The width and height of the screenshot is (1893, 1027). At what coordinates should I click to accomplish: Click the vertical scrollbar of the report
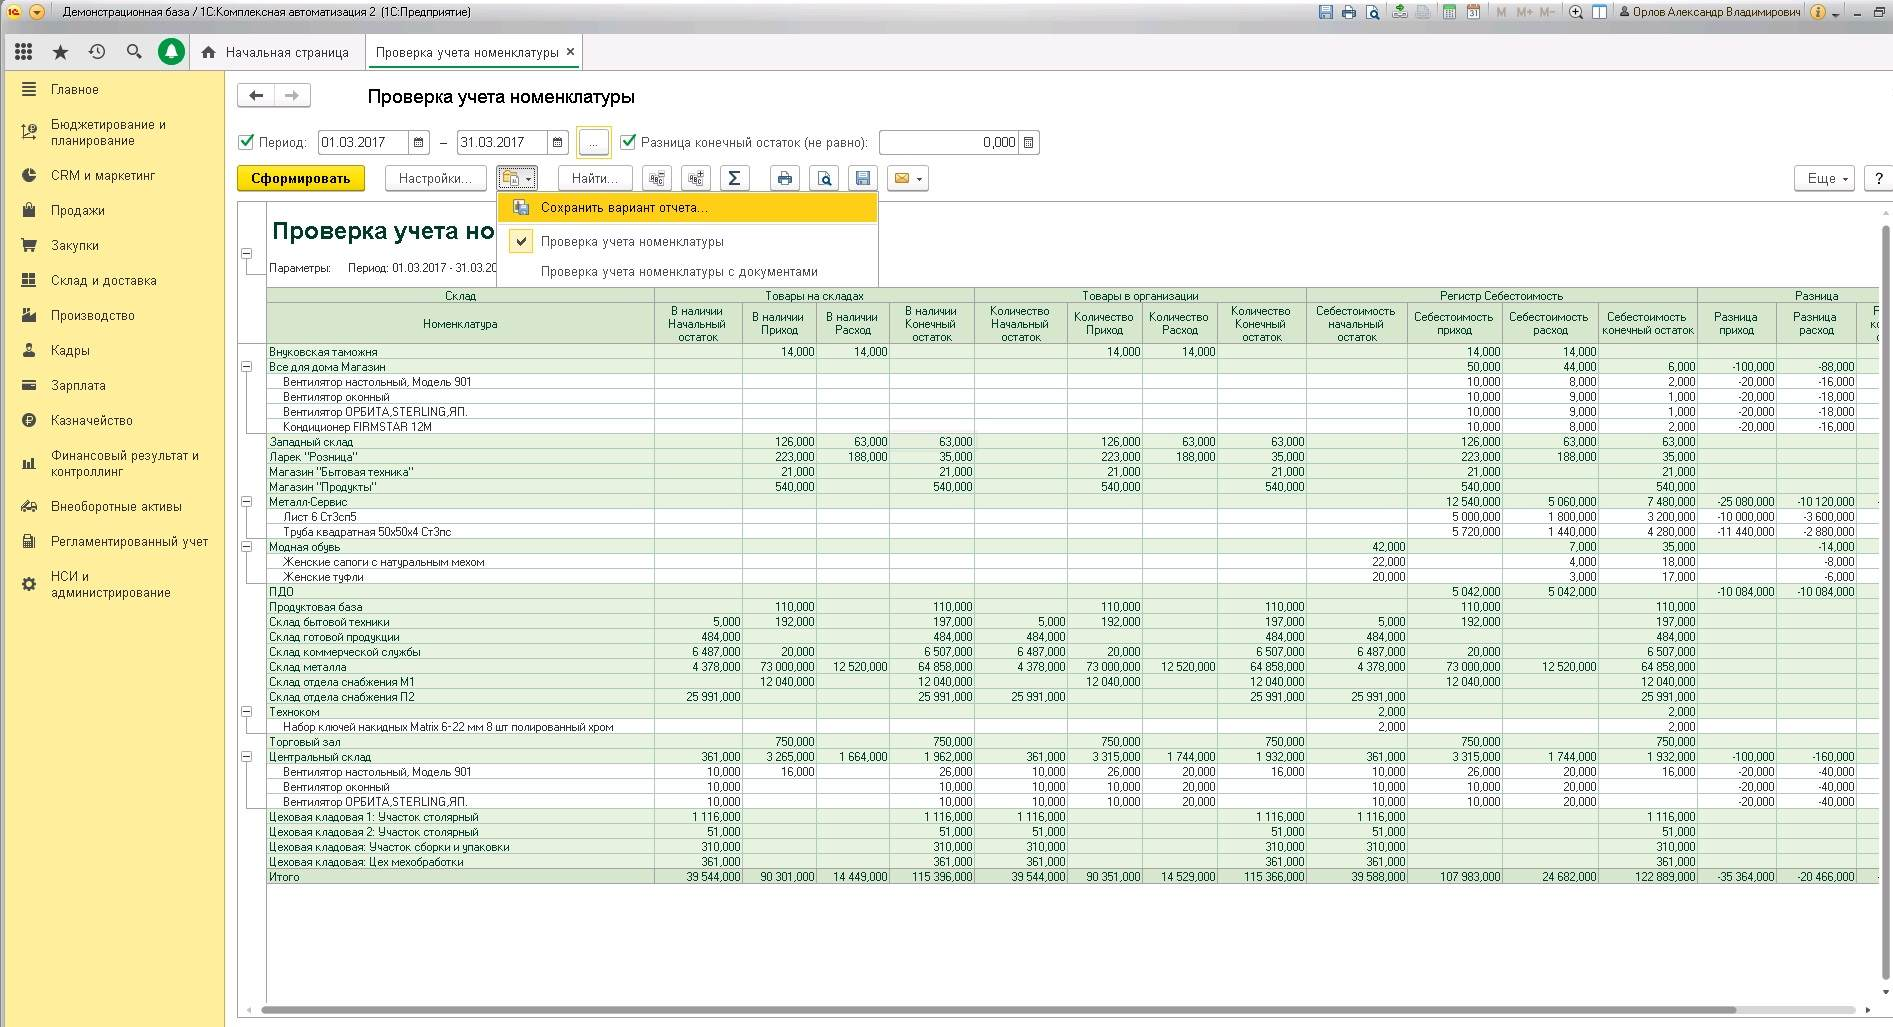(x=1885, y=600)
